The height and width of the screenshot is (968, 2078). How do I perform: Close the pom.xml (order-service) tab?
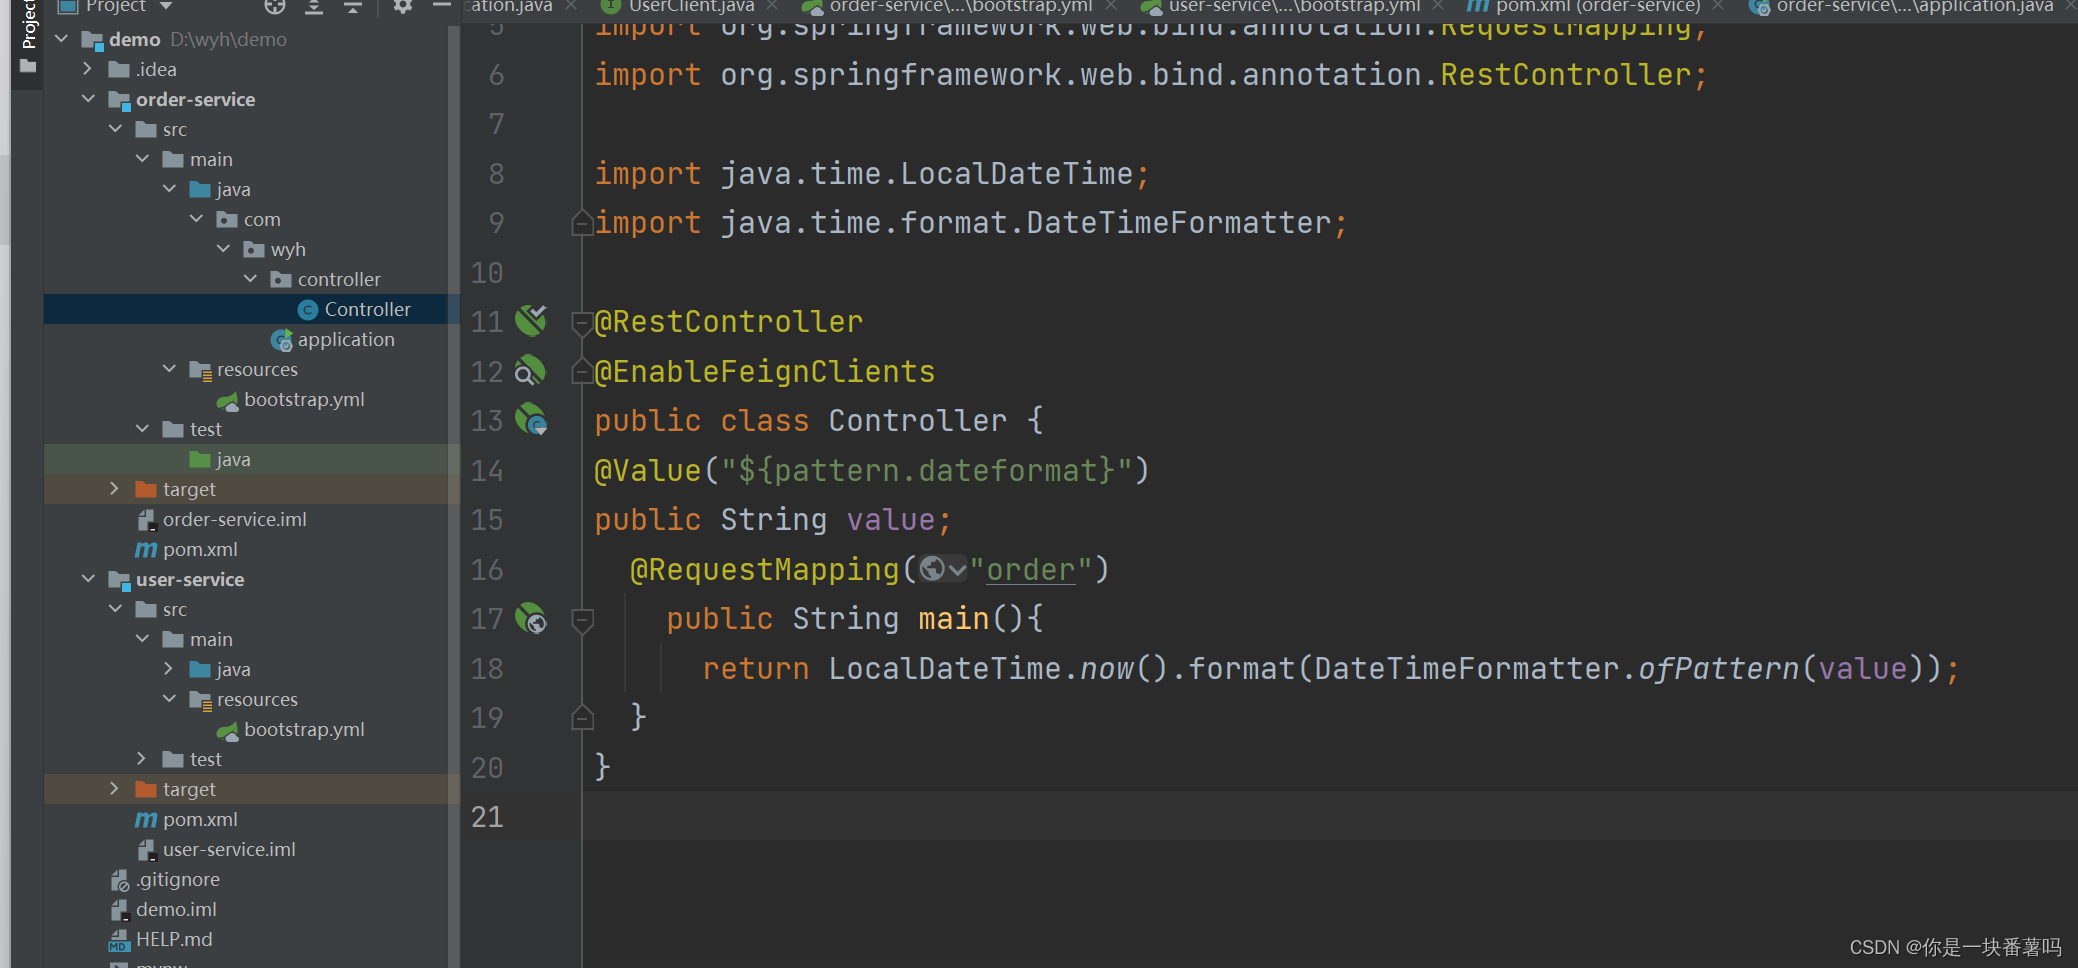click(1718, 6)
